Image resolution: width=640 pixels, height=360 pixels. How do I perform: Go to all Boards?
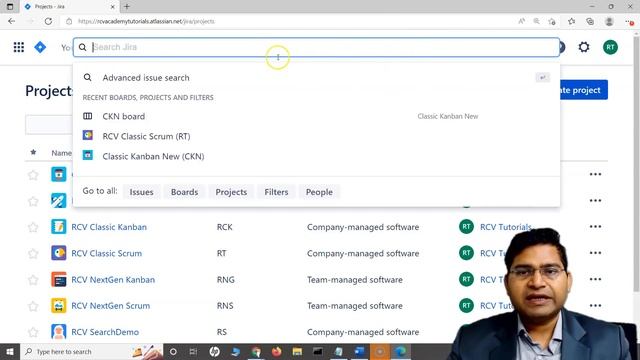click(x=184, y=192)
